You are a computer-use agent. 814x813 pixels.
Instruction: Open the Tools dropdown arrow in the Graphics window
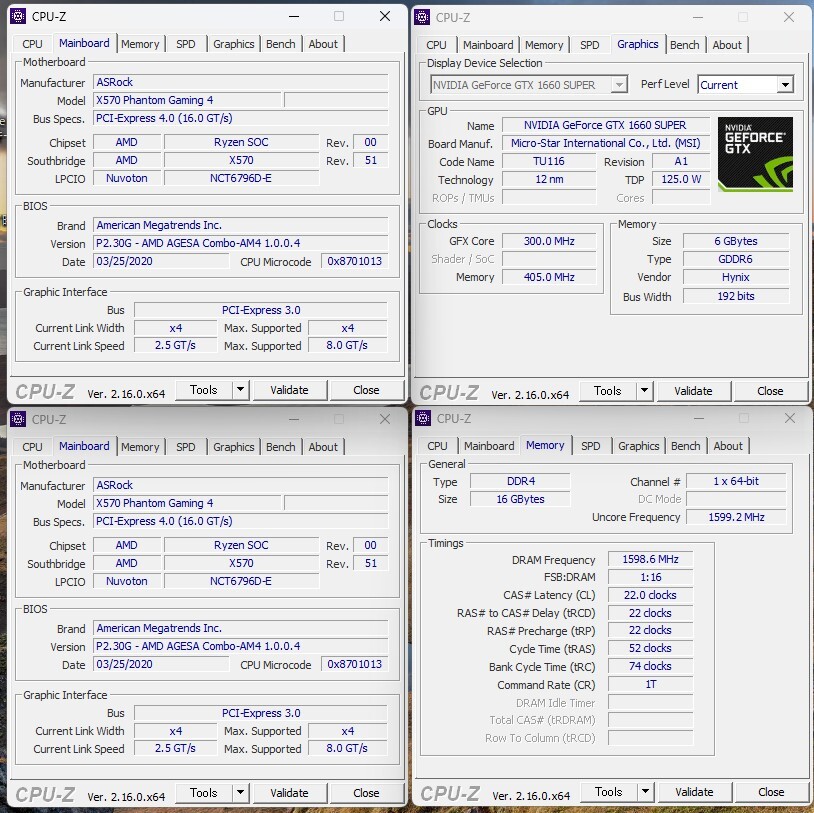point(644,391)
